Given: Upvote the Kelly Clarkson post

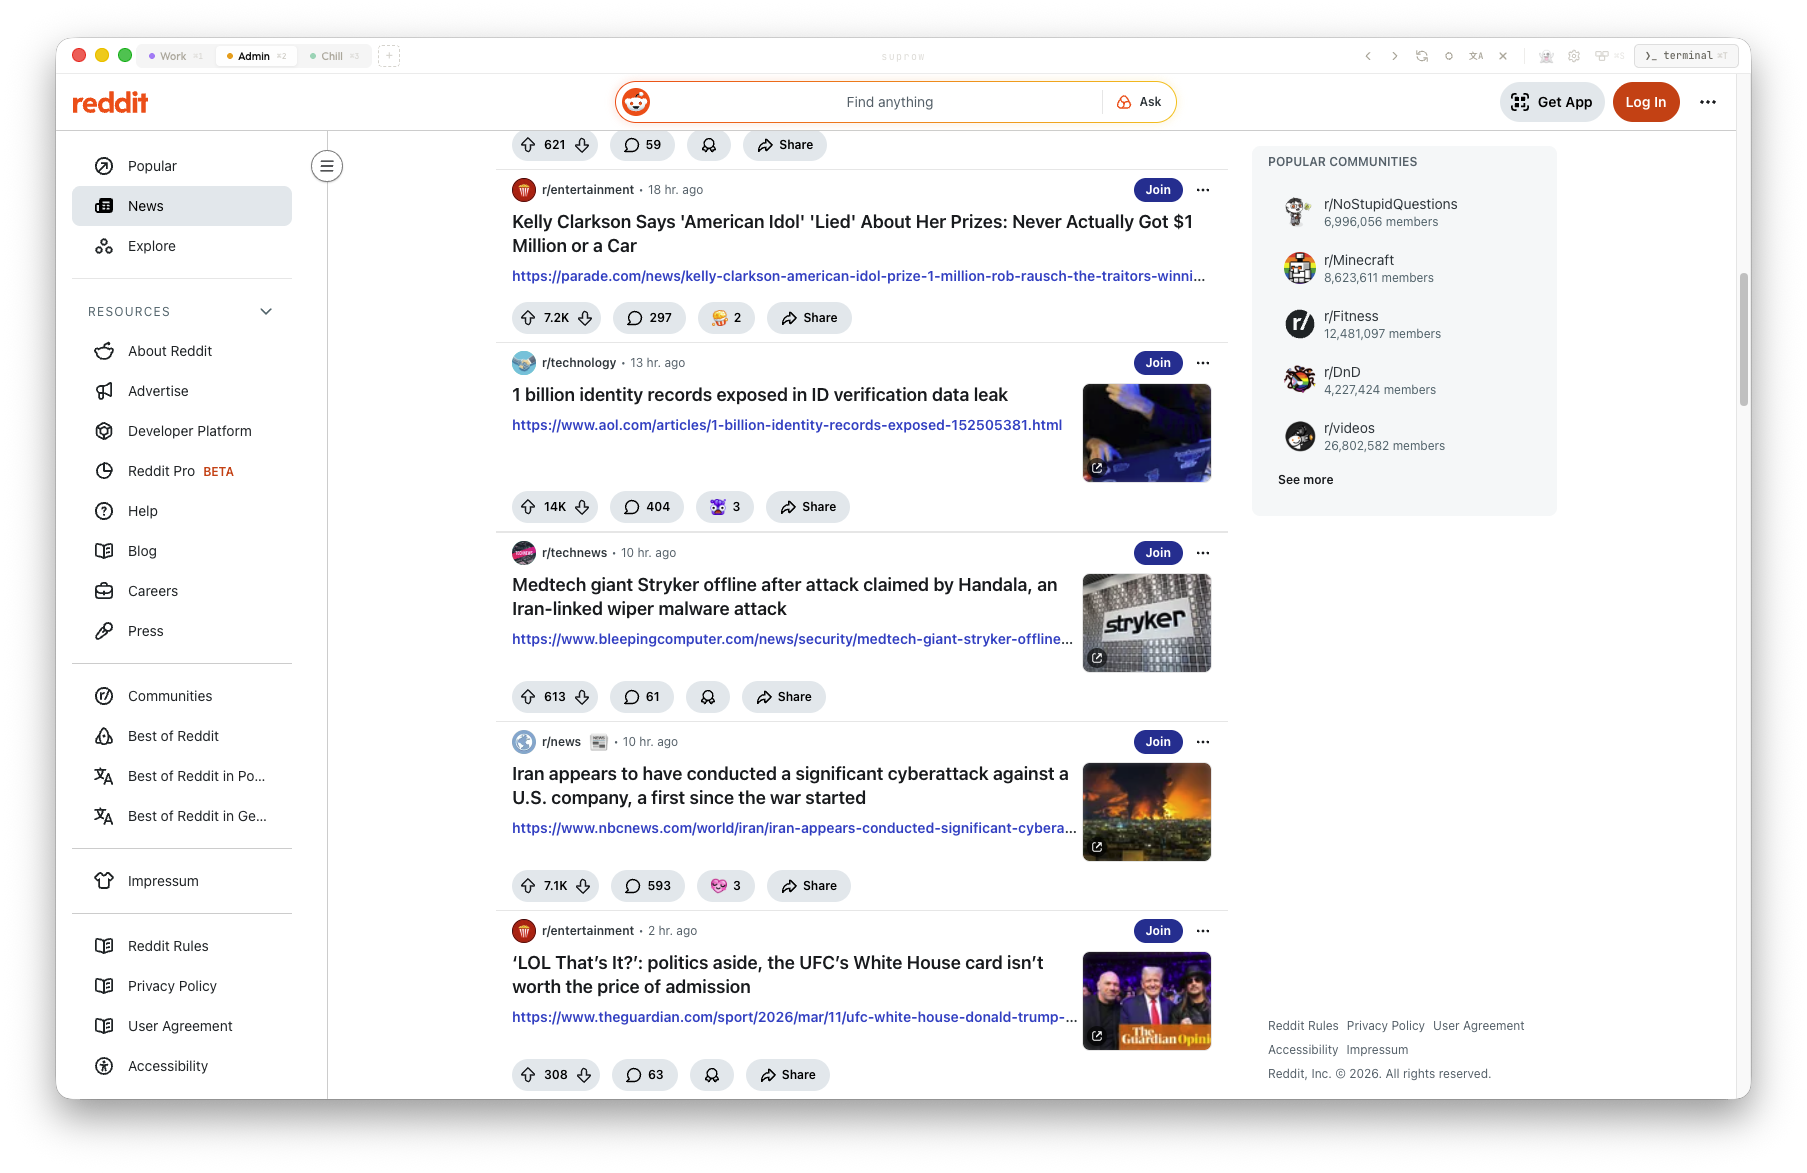Looking at the screenshot, I should click(x=527, y=317).
